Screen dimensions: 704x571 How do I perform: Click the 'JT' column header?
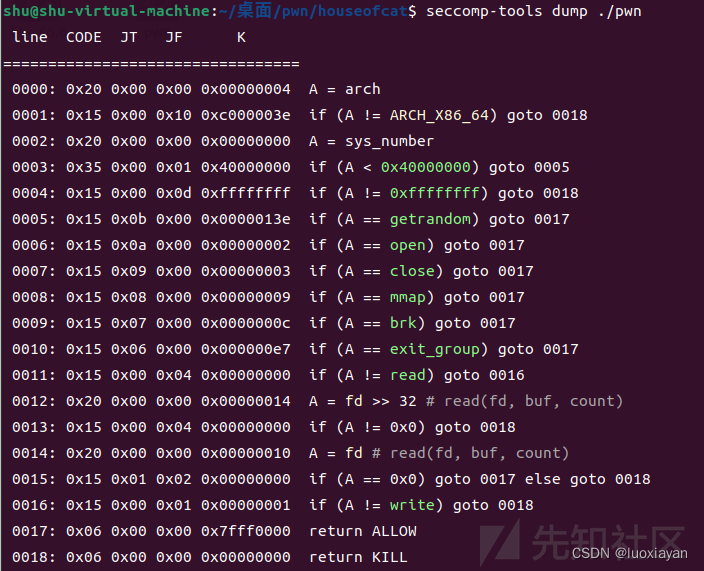coord(129,37)
